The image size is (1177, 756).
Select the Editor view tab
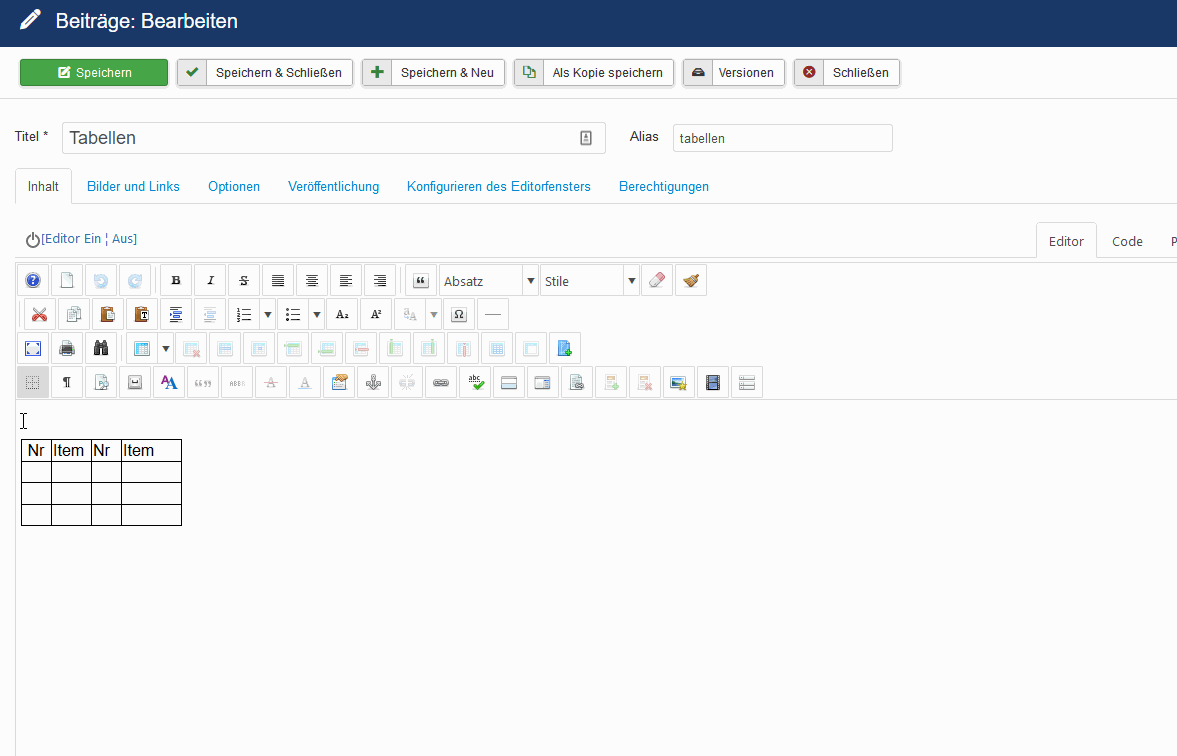tap(1066, 241)
